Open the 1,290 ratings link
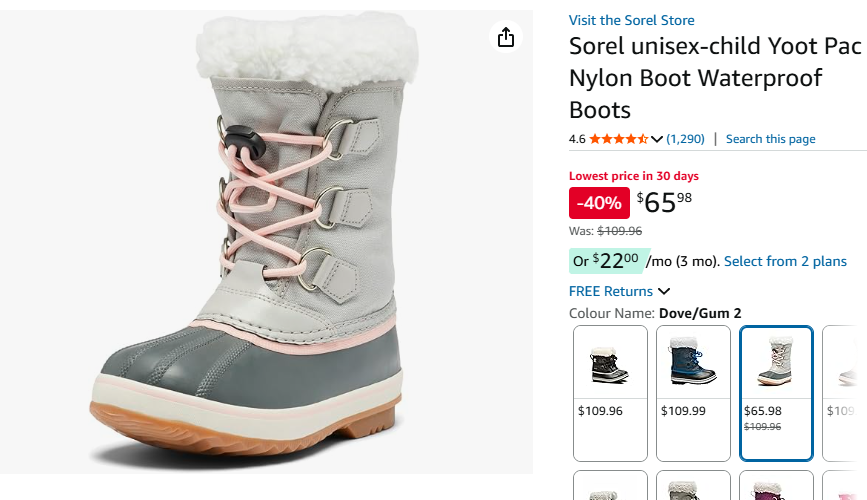The width and height of the screenshot is (867, 500). point(685,139)
